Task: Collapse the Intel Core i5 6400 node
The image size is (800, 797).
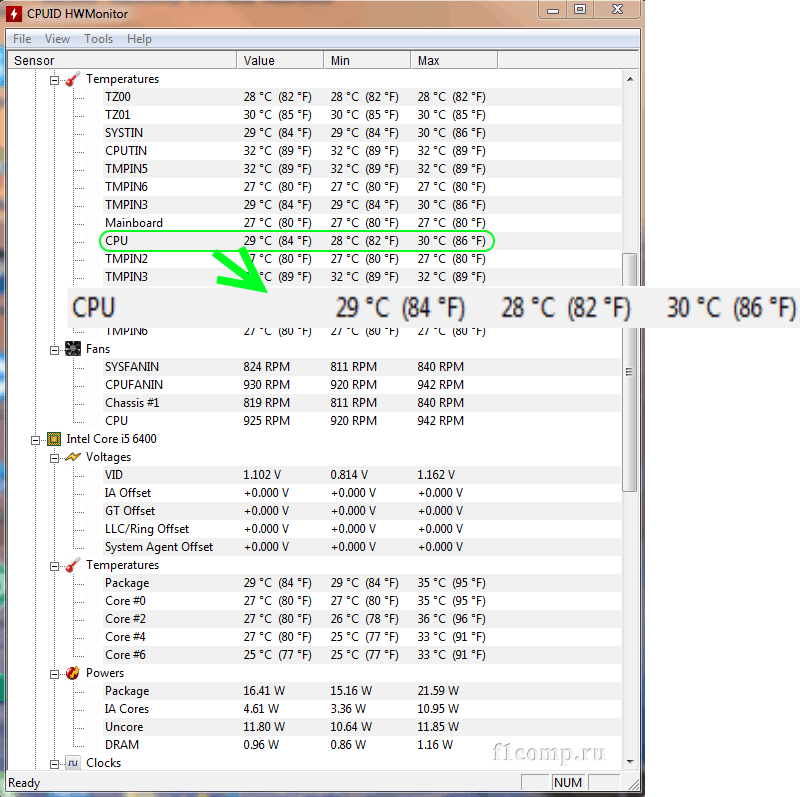Action: pyautogui.click(x=35, y=440)
